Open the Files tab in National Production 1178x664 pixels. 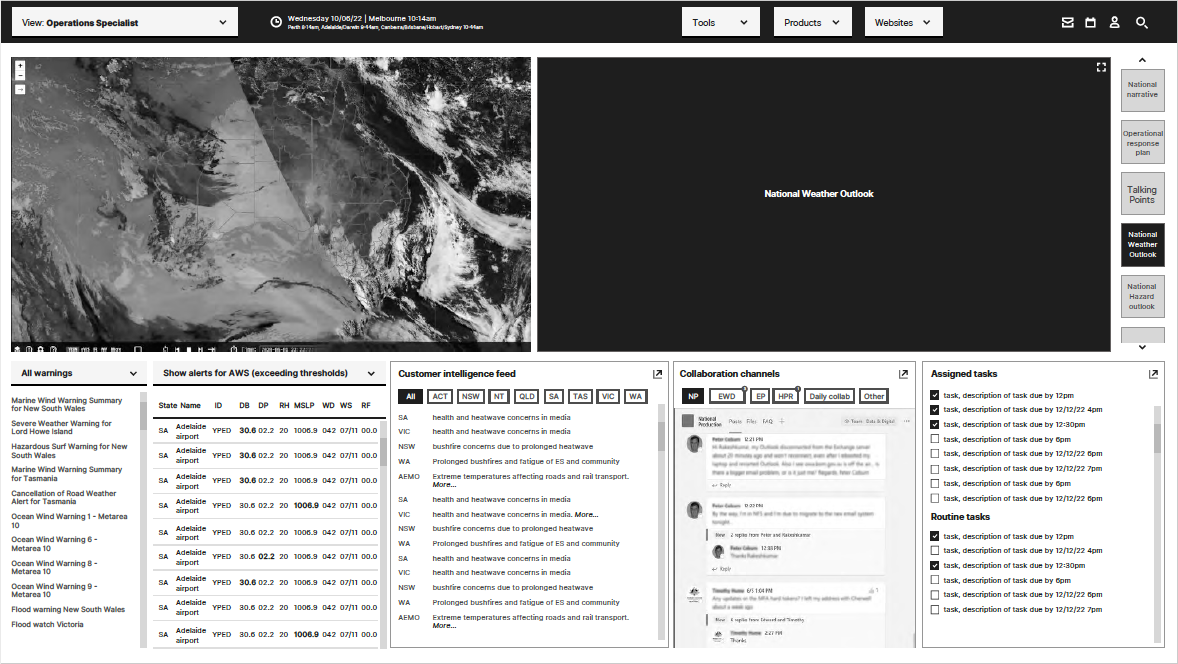[751, 421]
